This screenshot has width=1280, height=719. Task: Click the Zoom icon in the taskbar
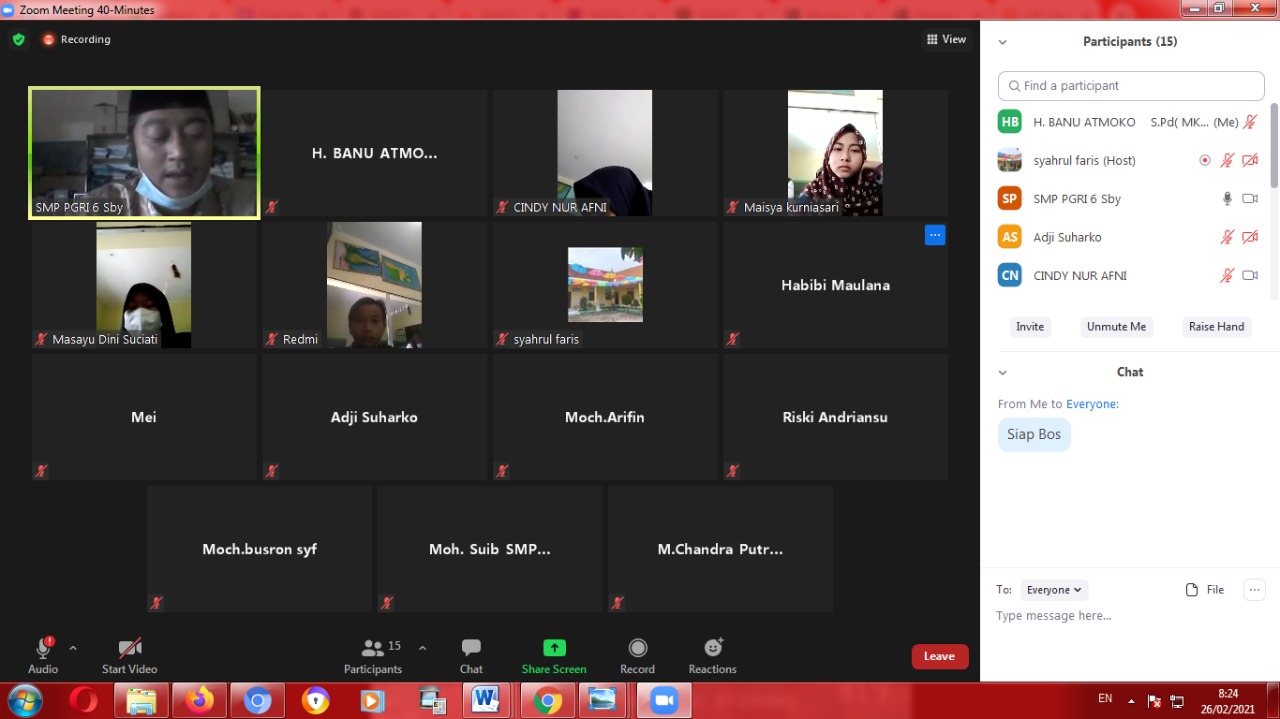coord(663,701)
